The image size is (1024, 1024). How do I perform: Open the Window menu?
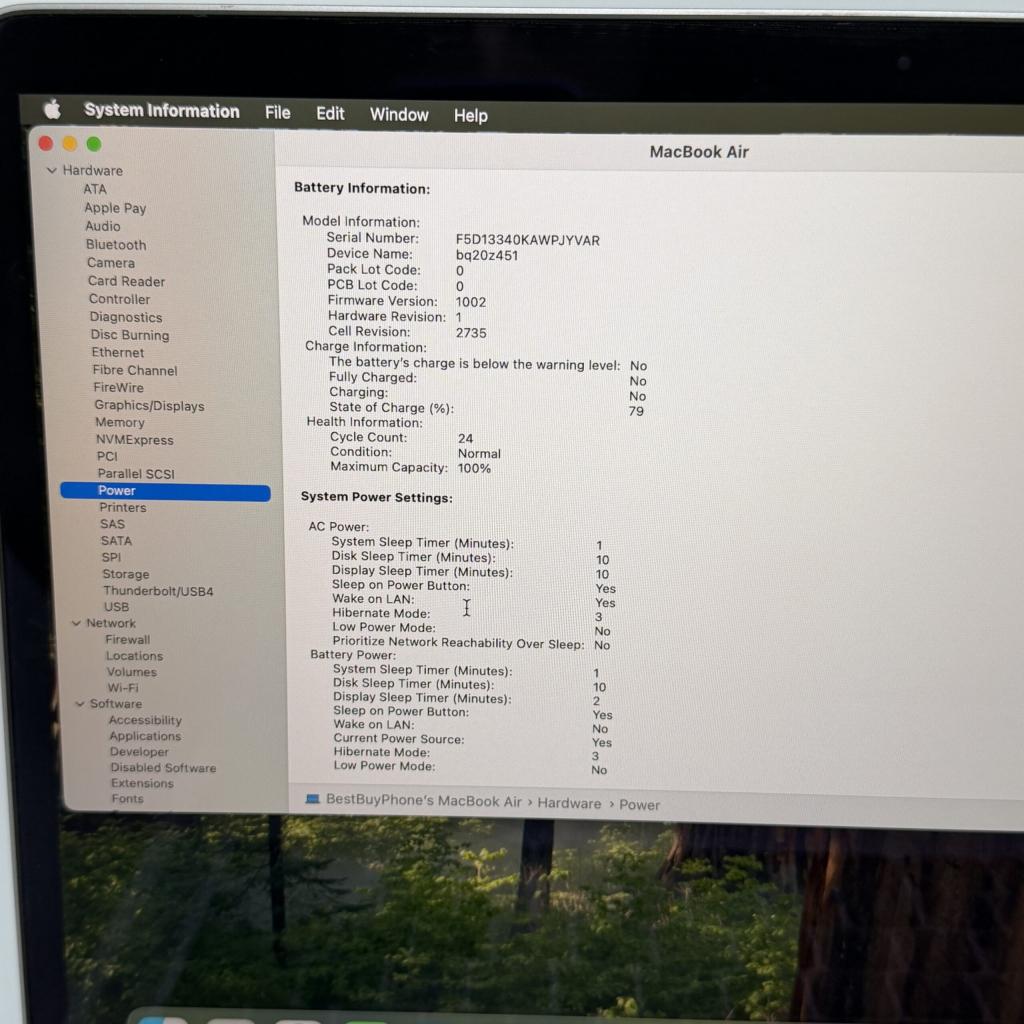click(x=399, y=114)
